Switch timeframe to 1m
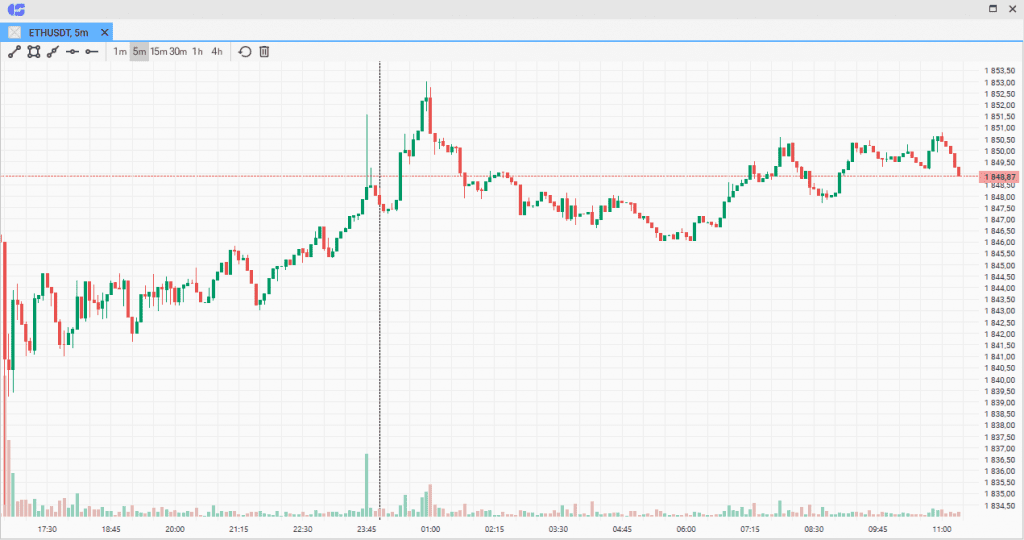 tap(120, 51)
